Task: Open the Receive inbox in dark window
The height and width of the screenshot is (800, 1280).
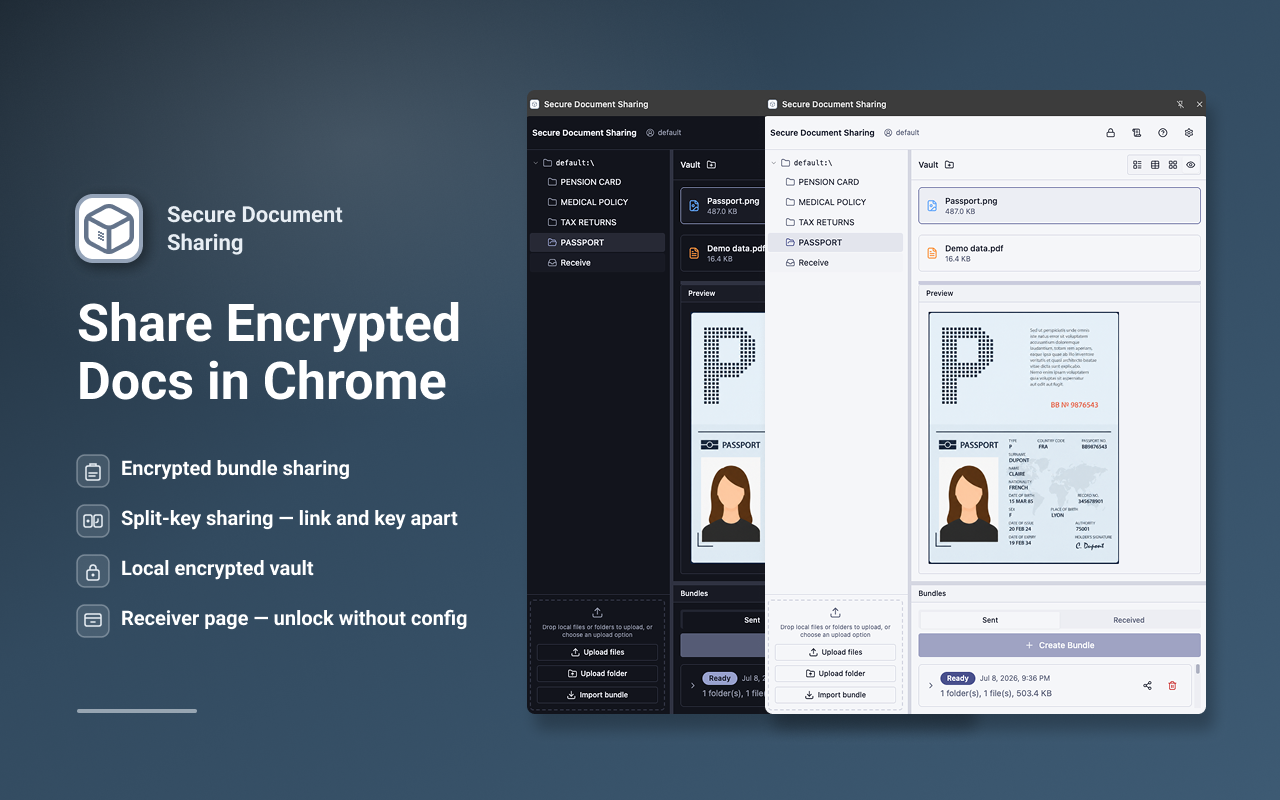Action: [597, 262]
